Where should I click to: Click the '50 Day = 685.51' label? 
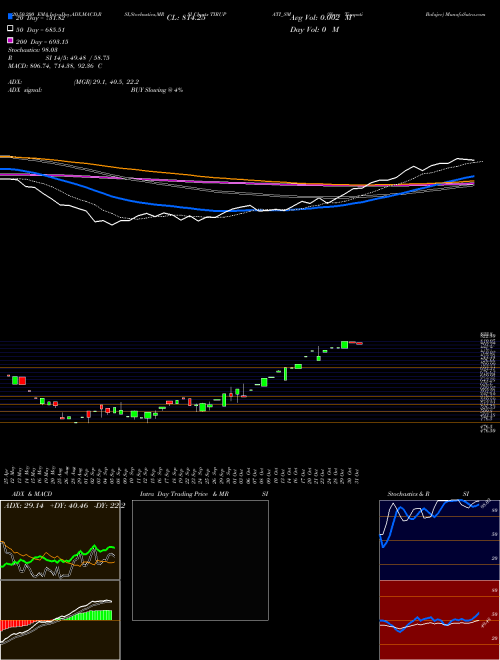click(40, 29)
